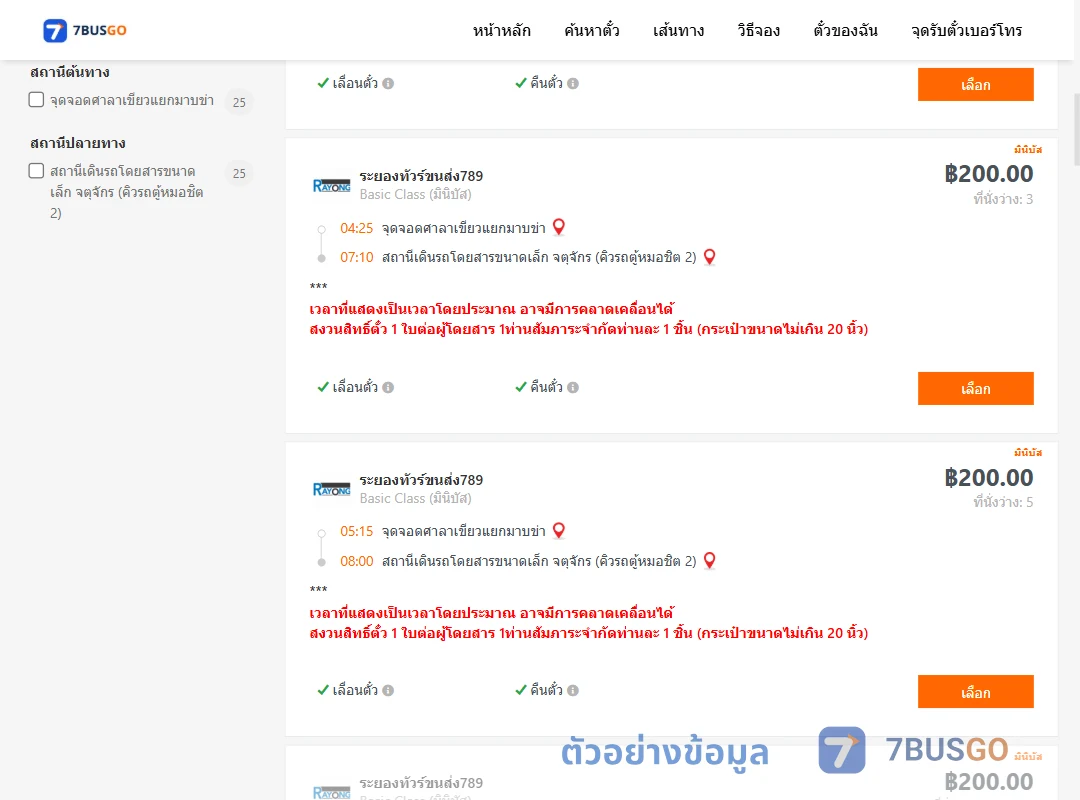Click info icon beside คืนตั๋ว in top card
Screen dimensions: 1080x800
point(573,83)
